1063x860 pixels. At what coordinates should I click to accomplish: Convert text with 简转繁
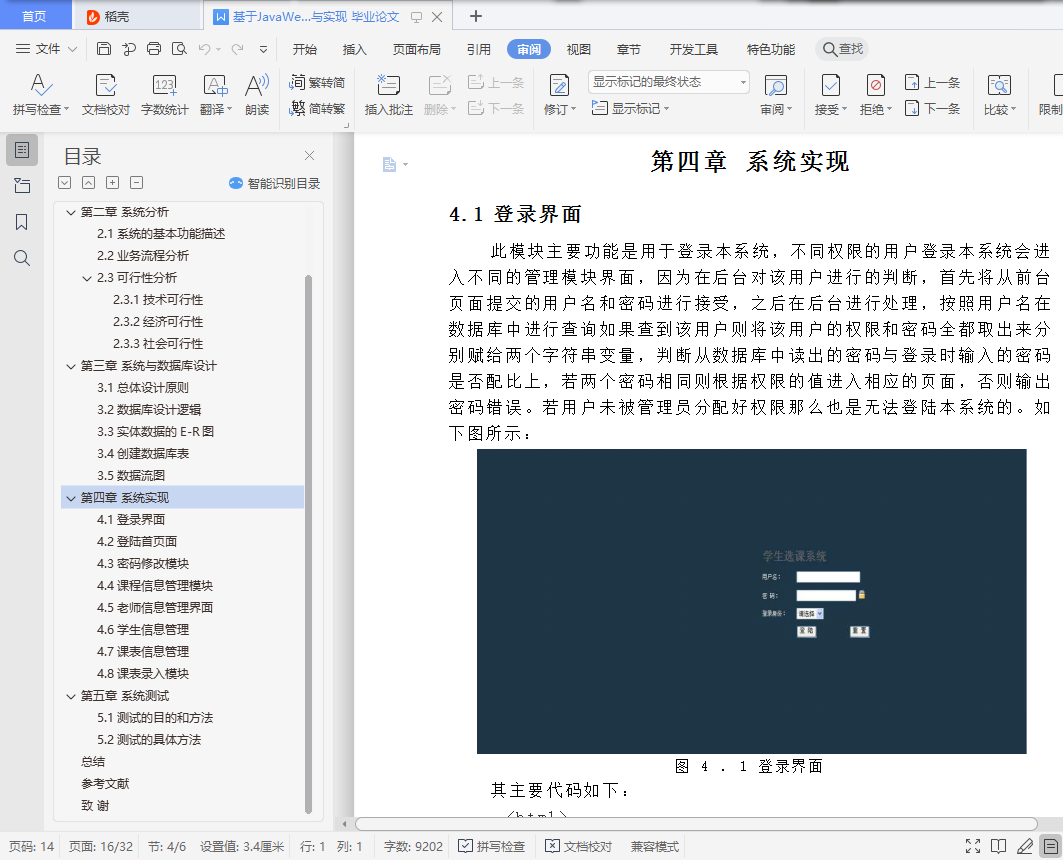pyautogui.click(x=317, y=108)
